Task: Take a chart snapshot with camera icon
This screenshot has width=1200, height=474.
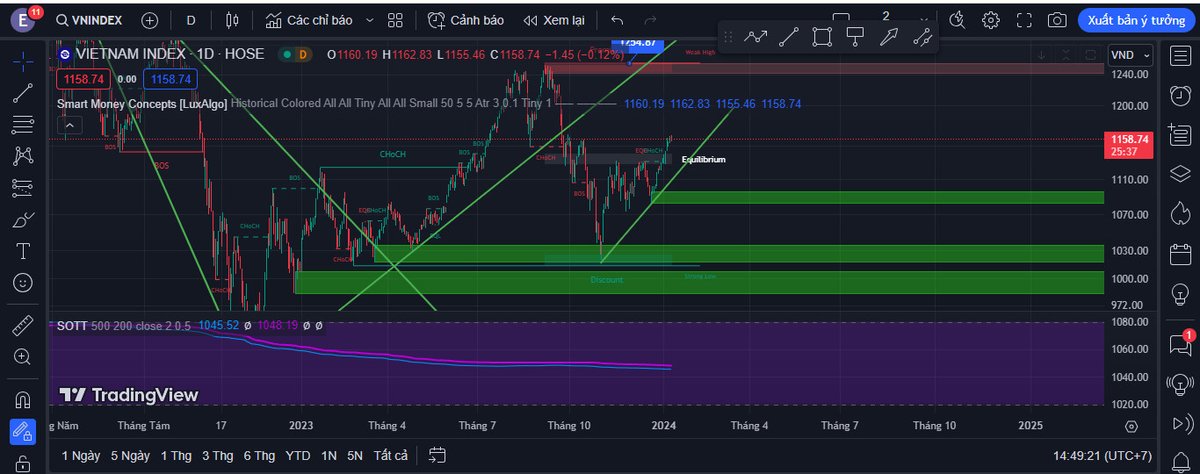Action: tap(1057, 20)
